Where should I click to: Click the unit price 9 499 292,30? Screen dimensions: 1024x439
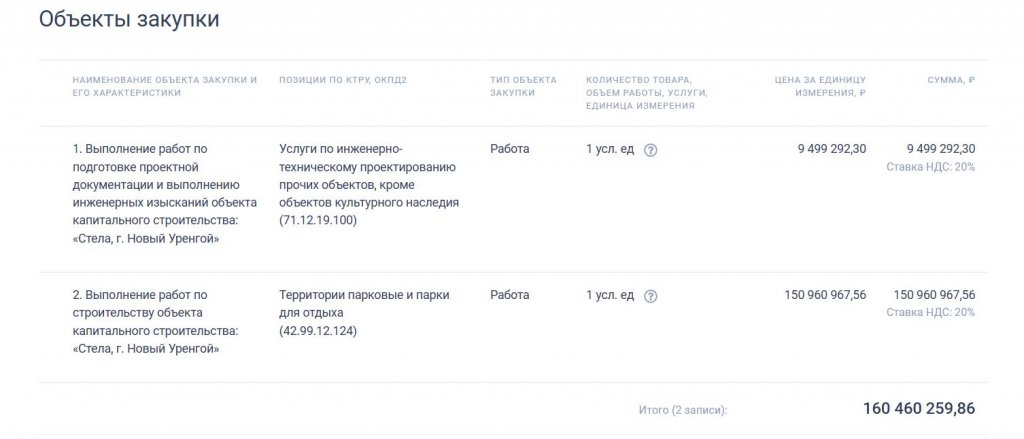[832, 149]
